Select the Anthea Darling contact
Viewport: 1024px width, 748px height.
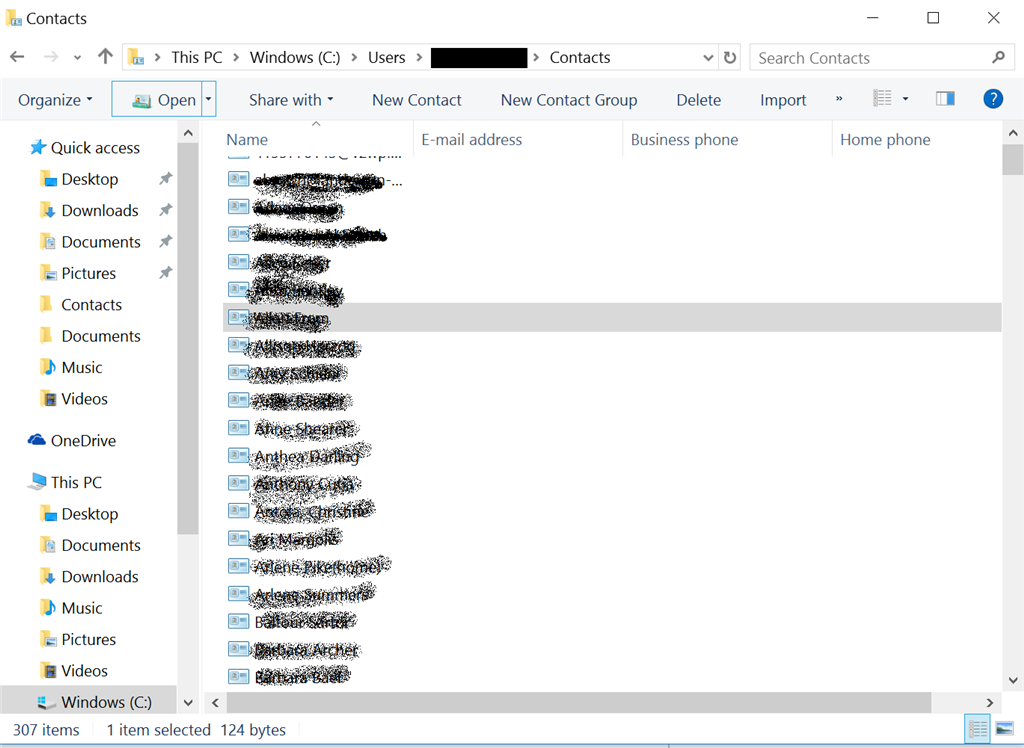pos(307,456)
